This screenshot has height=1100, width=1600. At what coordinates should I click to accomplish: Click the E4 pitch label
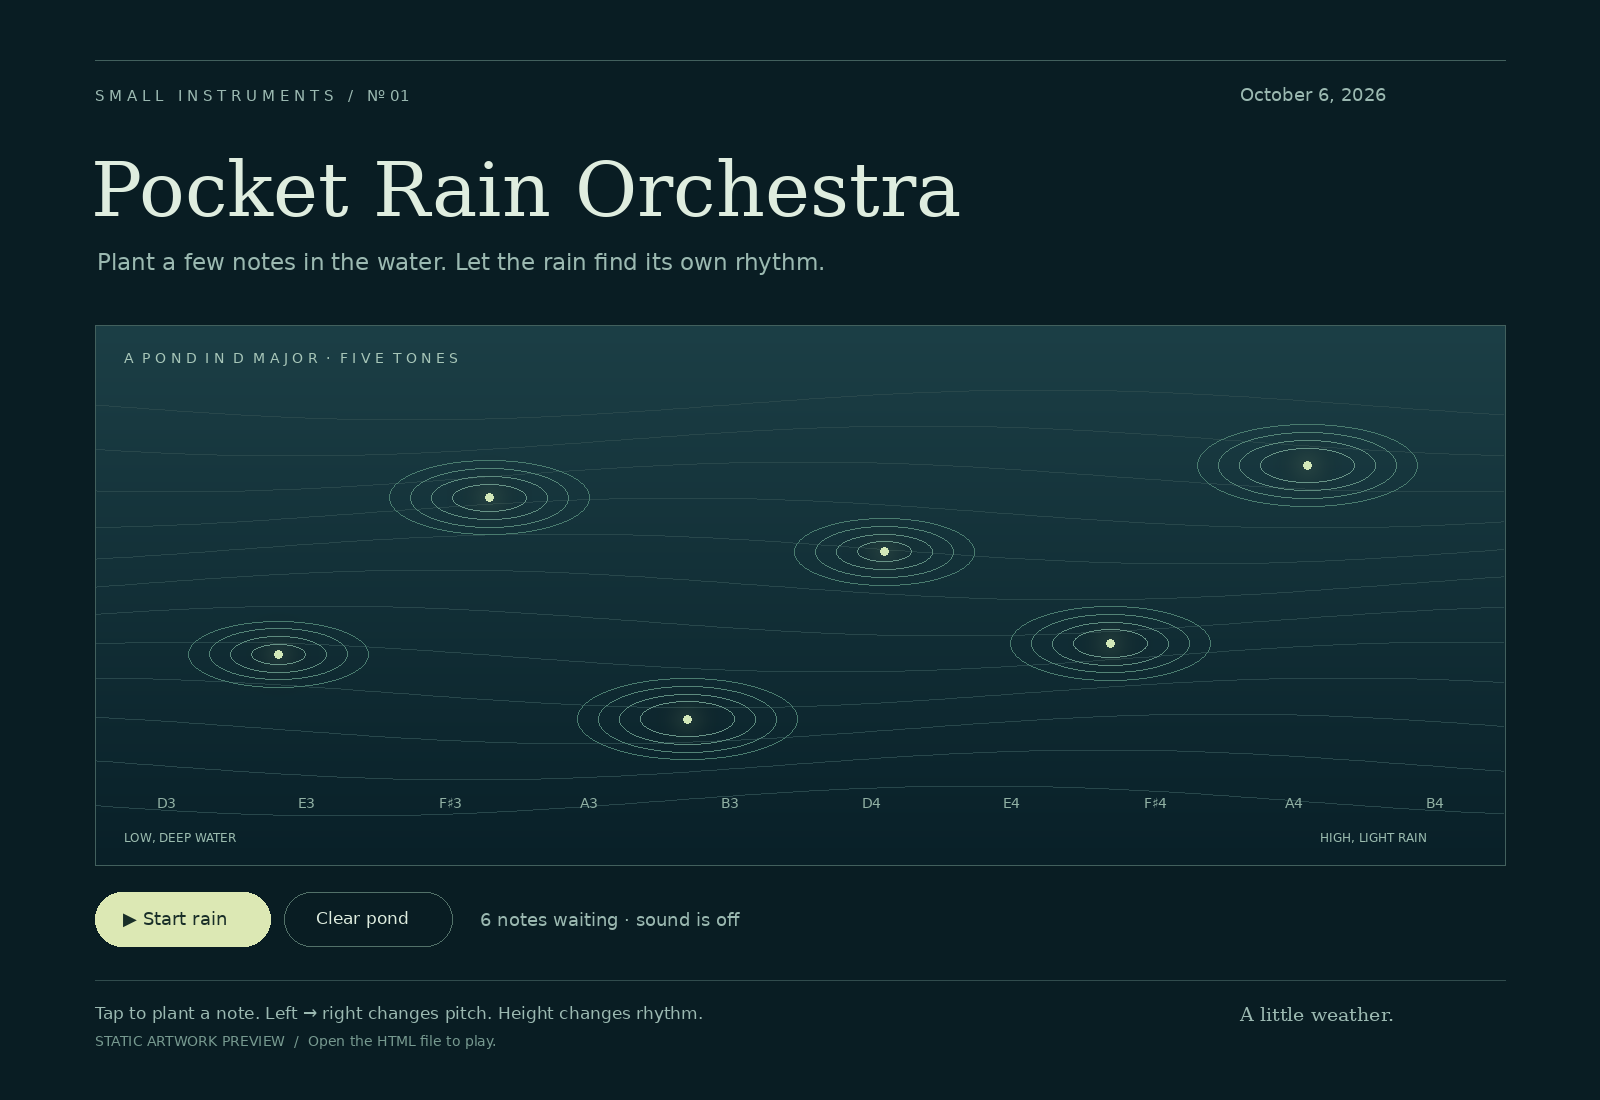[x=1011, y=803]
